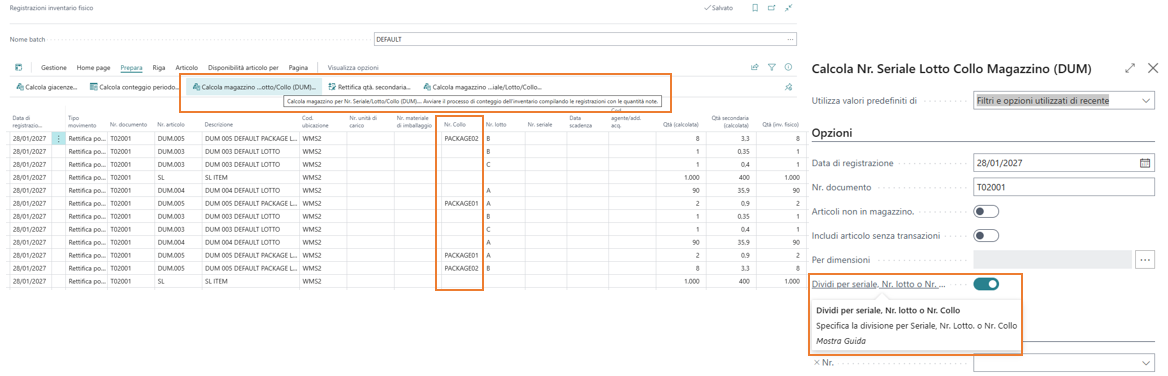Select the Prepara tab
The width and height of the screenshot is (1168, 376).
132,67
